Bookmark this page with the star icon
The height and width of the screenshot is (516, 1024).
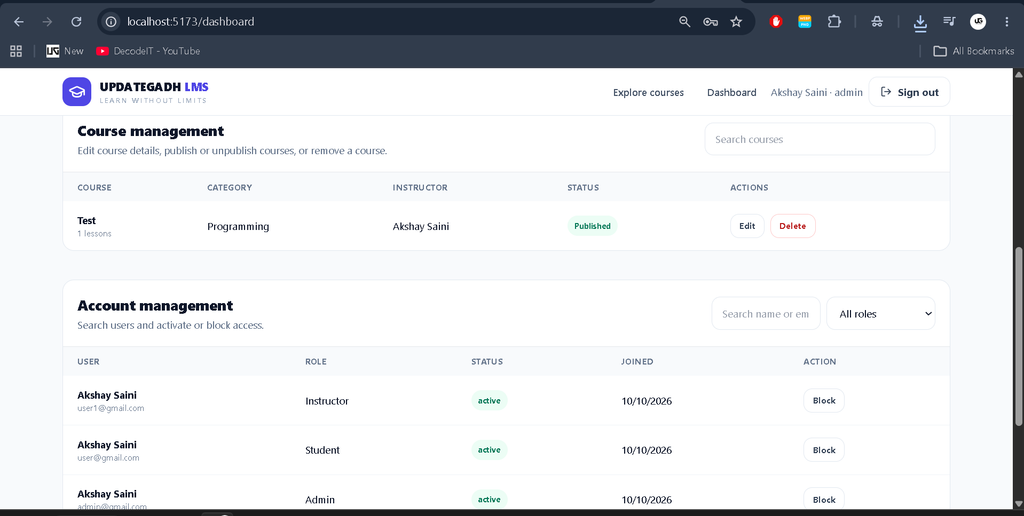736,22
